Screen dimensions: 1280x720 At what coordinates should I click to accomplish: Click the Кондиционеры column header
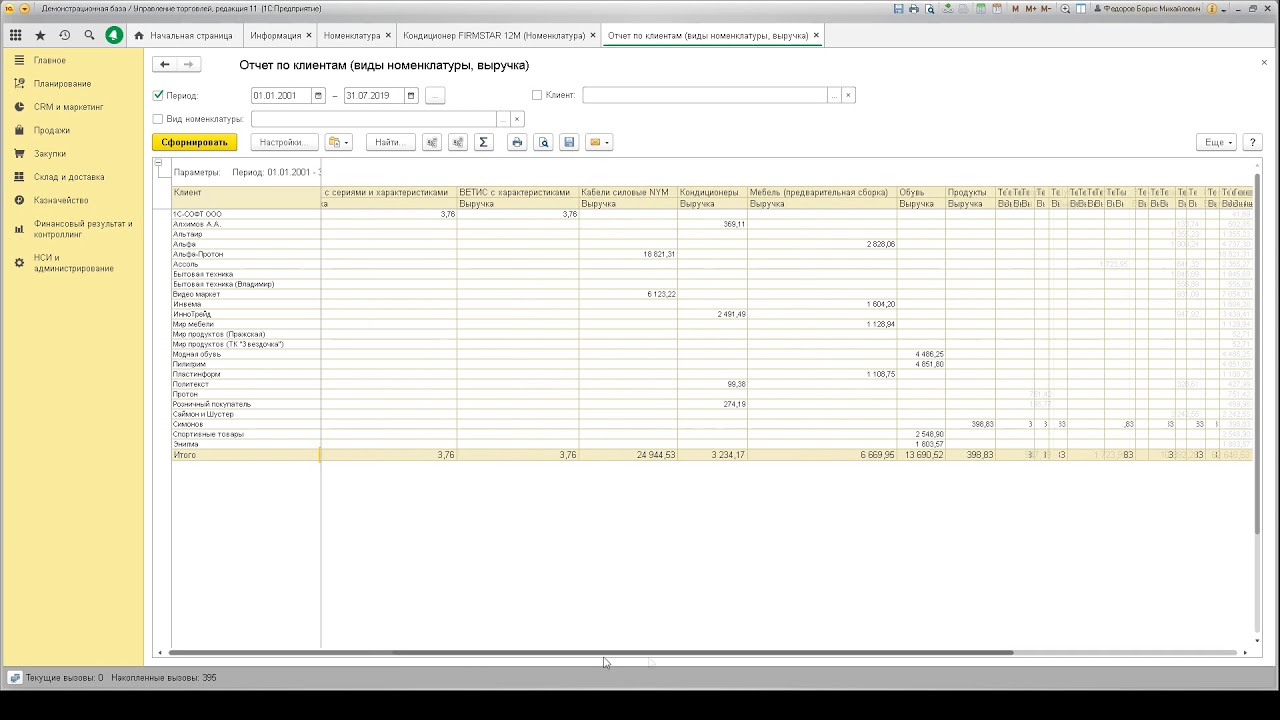pos(712,192)
